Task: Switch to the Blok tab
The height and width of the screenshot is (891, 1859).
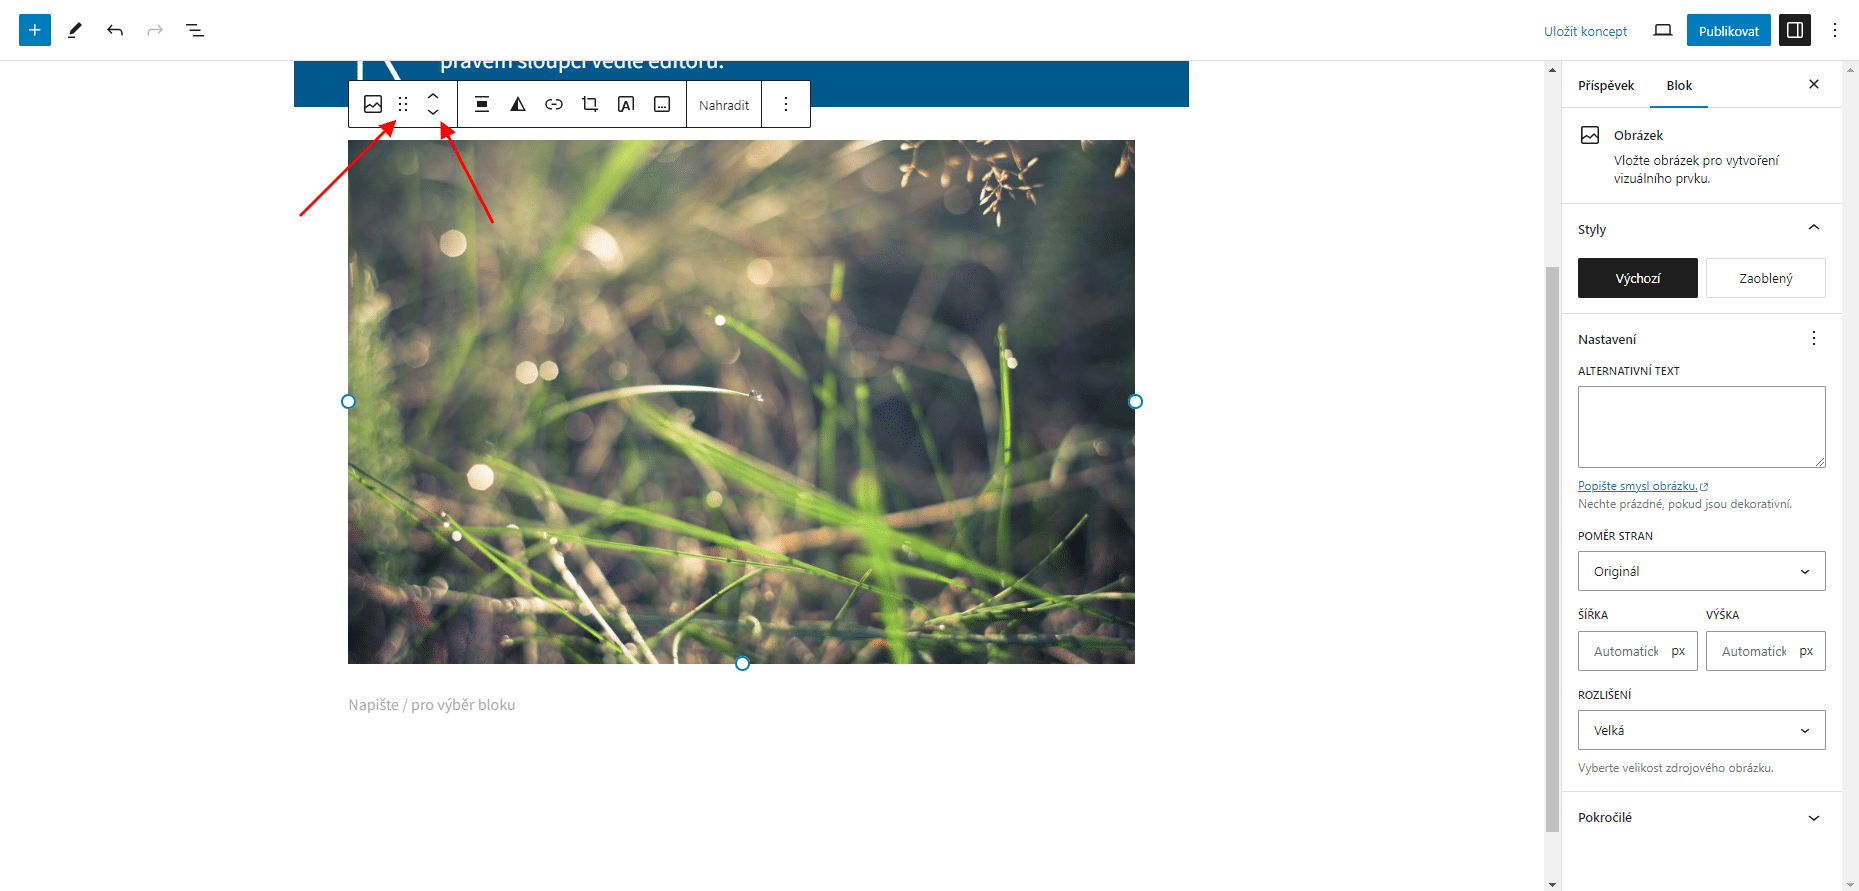Action: tap(1679, 85)
